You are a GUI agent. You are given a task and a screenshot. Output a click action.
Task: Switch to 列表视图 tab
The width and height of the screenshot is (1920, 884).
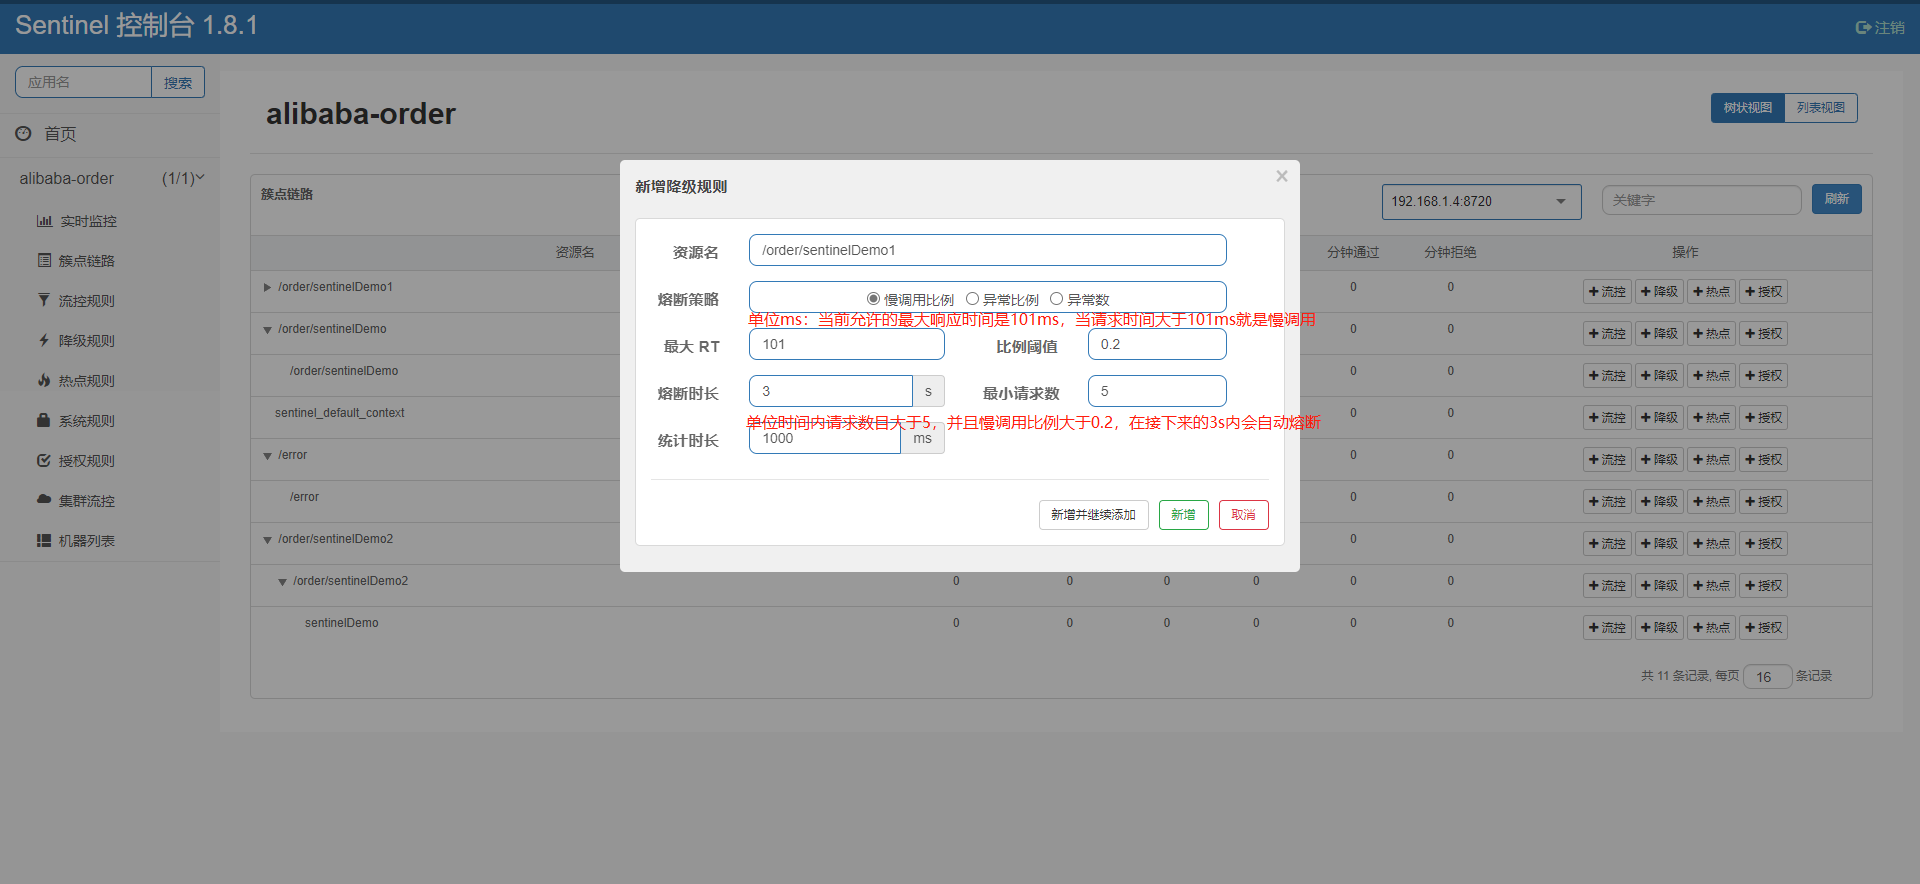click(x=1820, y=108)
